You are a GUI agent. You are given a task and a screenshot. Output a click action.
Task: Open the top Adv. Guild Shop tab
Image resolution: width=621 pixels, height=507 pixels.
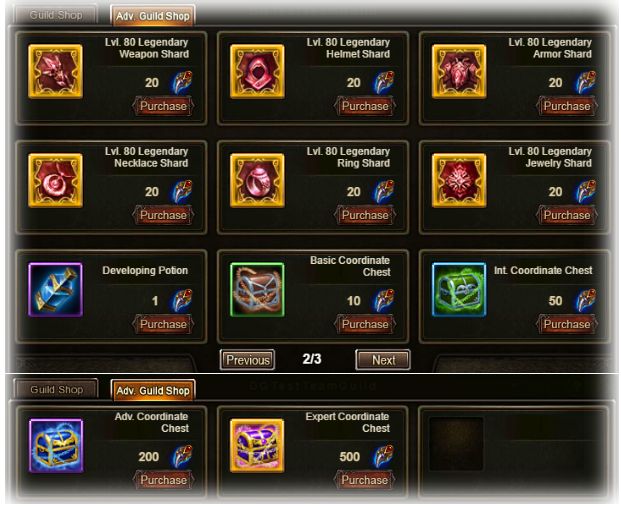tap(153, 16)
